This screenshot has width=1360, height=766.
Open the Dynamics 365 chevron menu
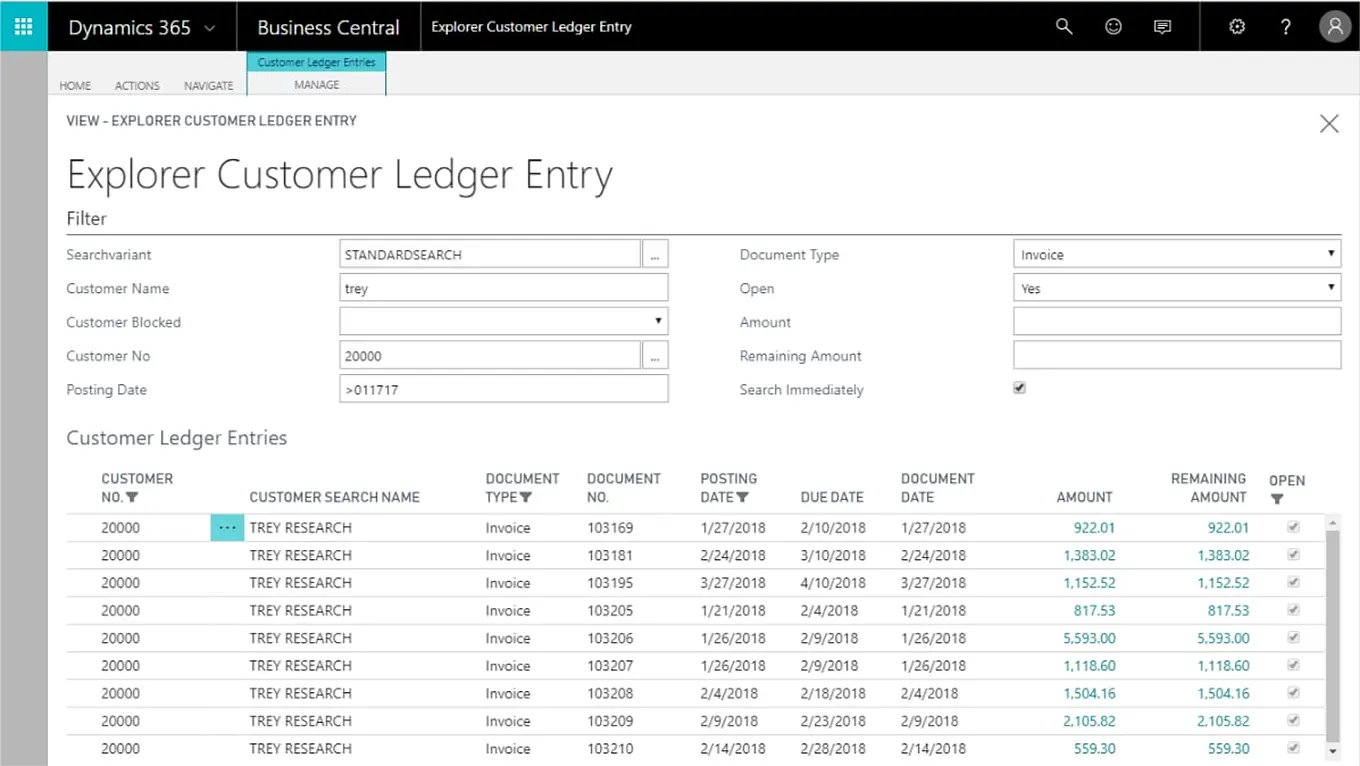(x=210, y=28)
